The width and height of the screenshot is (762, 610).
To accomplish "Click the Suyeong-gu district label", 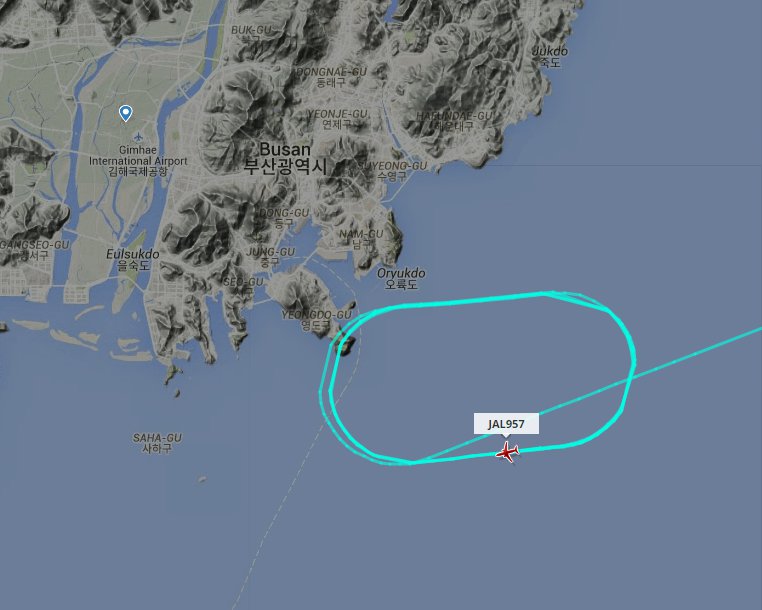I will [x=393, y=171].
